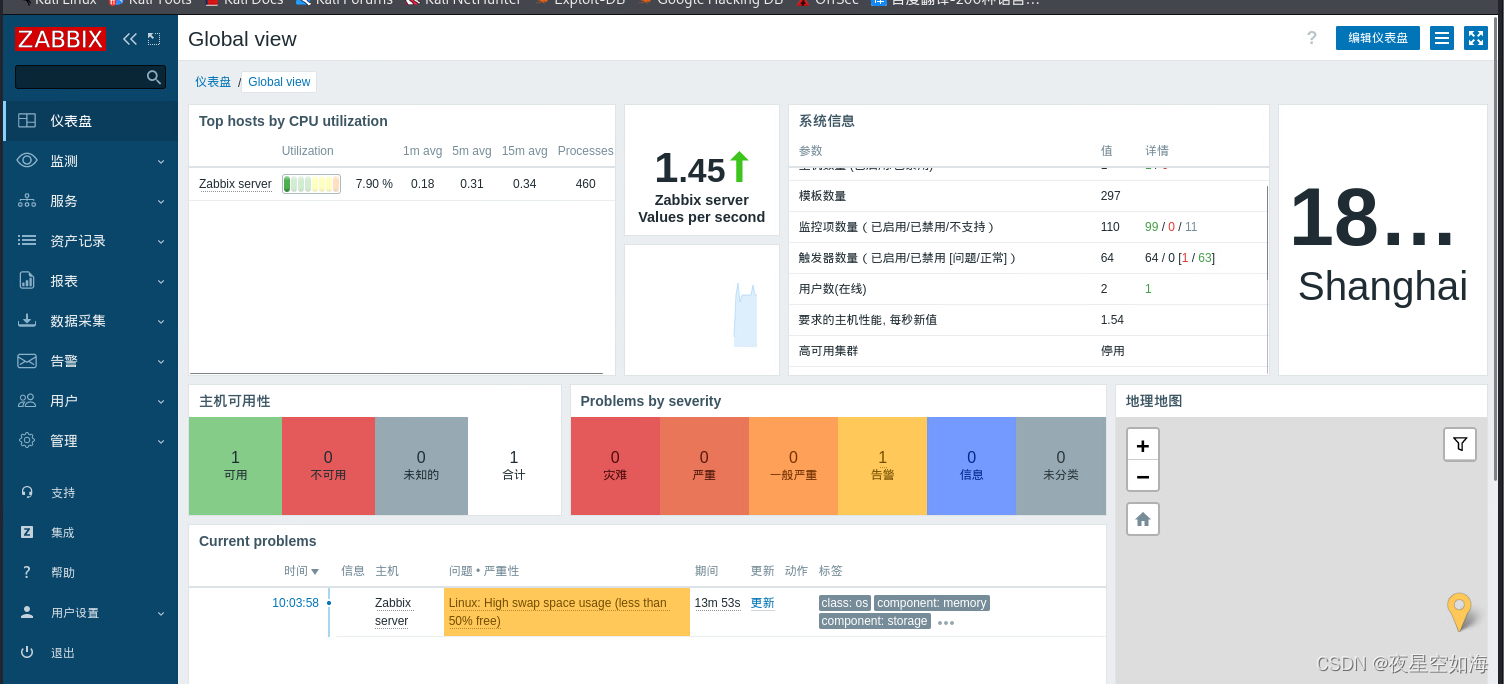Click the CPU utilization bar gauge
The height and width of the screenshot is (684, 1504).
(311, 184)
